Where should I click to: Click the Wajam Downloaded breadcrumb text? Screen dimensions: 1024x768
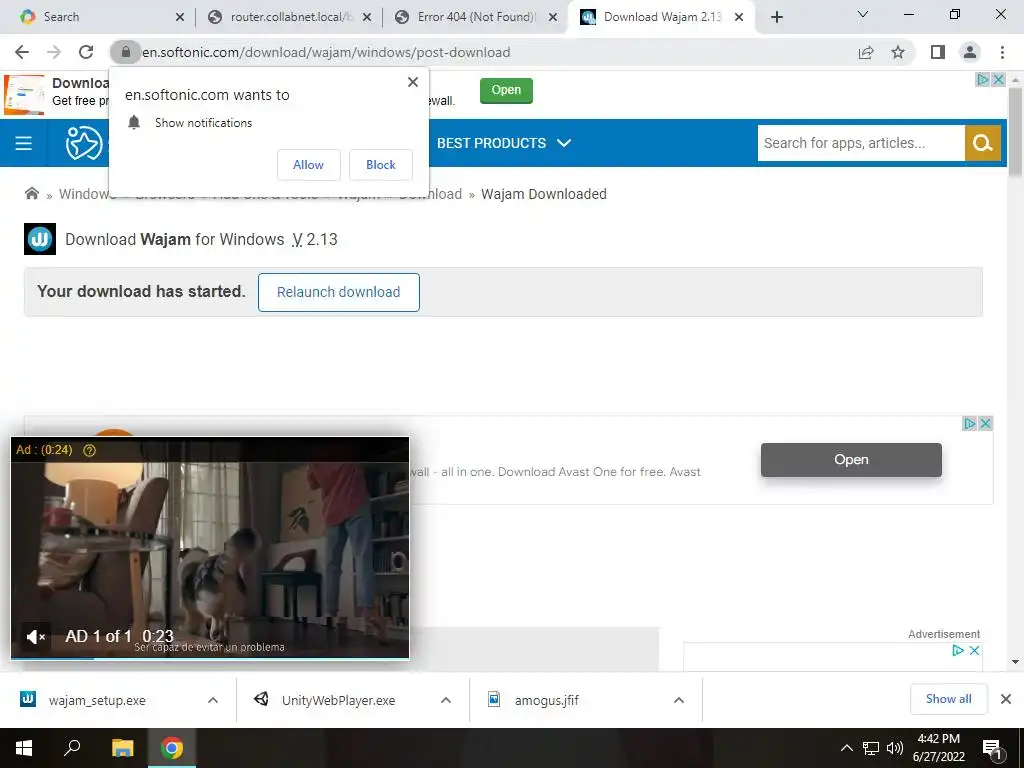pos(543,194)
